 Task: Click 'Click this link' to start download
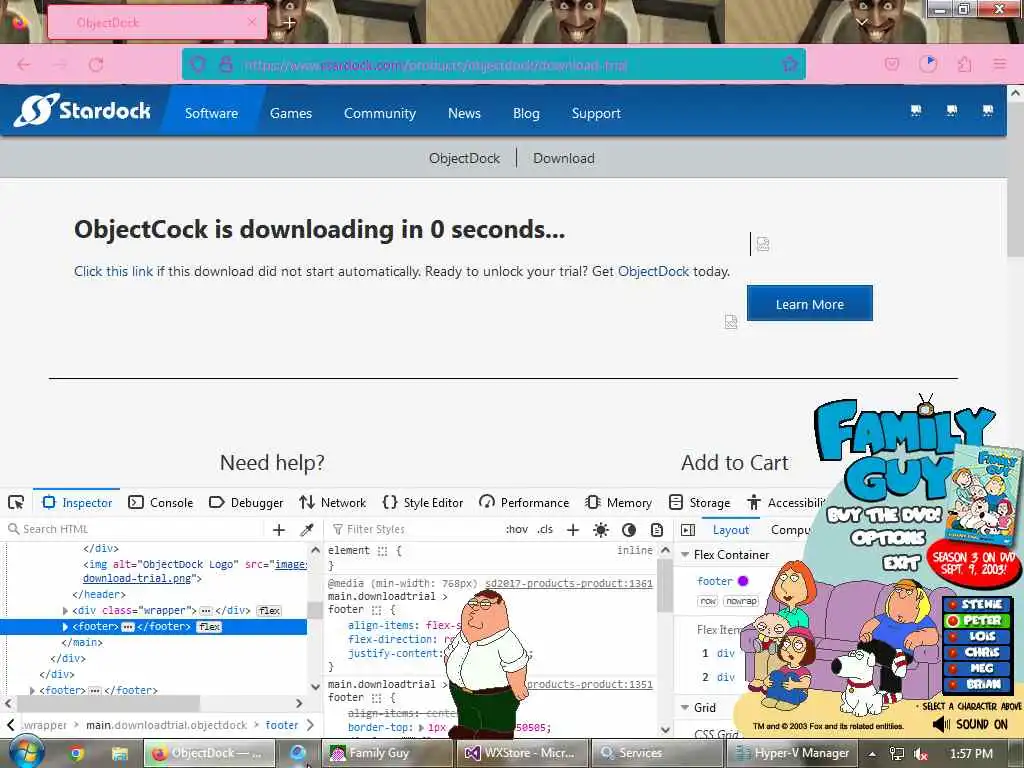coord(113,271)
